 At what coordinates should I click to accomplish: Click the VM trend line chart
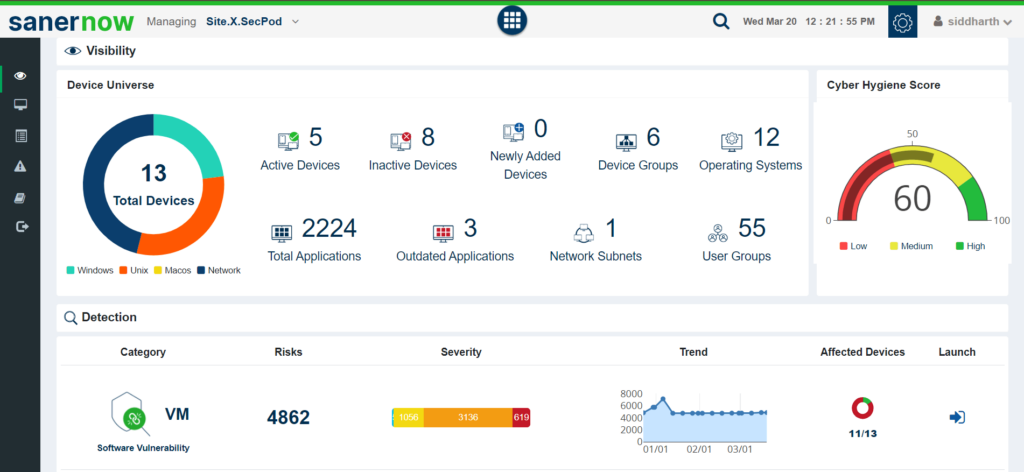[x=705, y=418]
